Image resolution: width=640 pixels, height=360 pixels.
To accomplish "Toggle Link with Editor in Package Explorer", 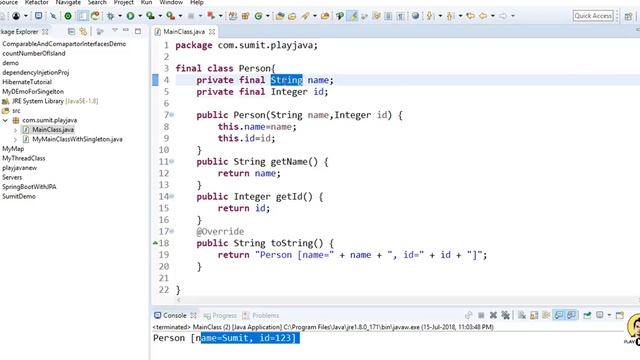I will coord(83,31).
